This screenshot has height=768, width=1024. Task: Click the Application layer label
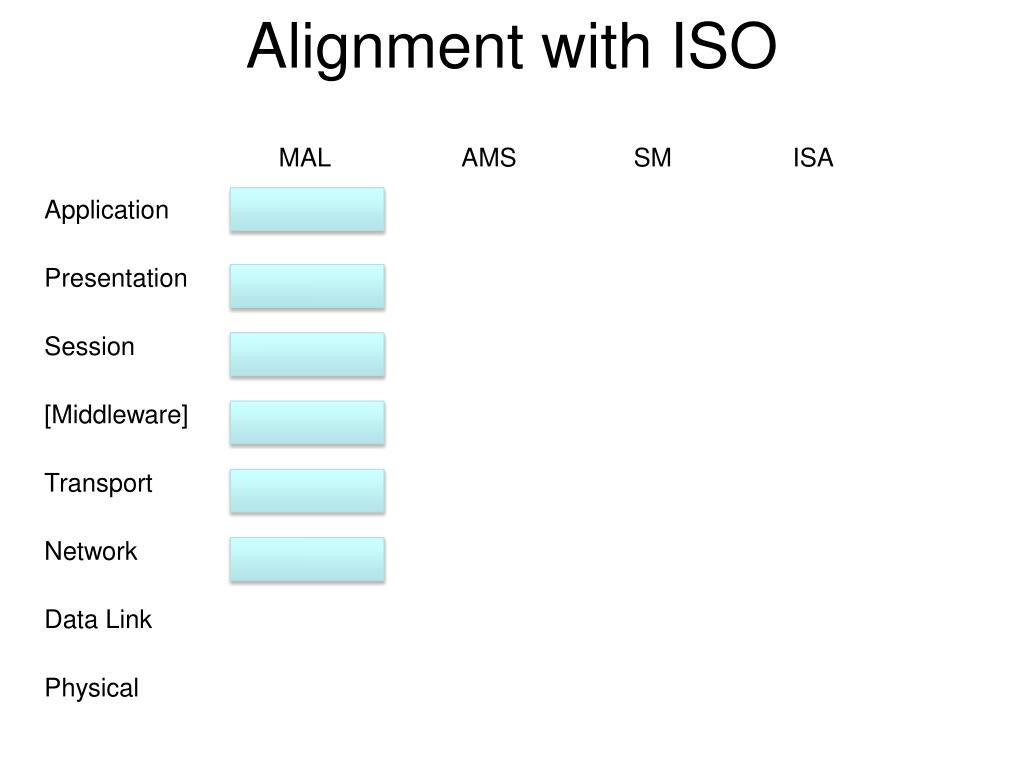[x=106, y=210]
